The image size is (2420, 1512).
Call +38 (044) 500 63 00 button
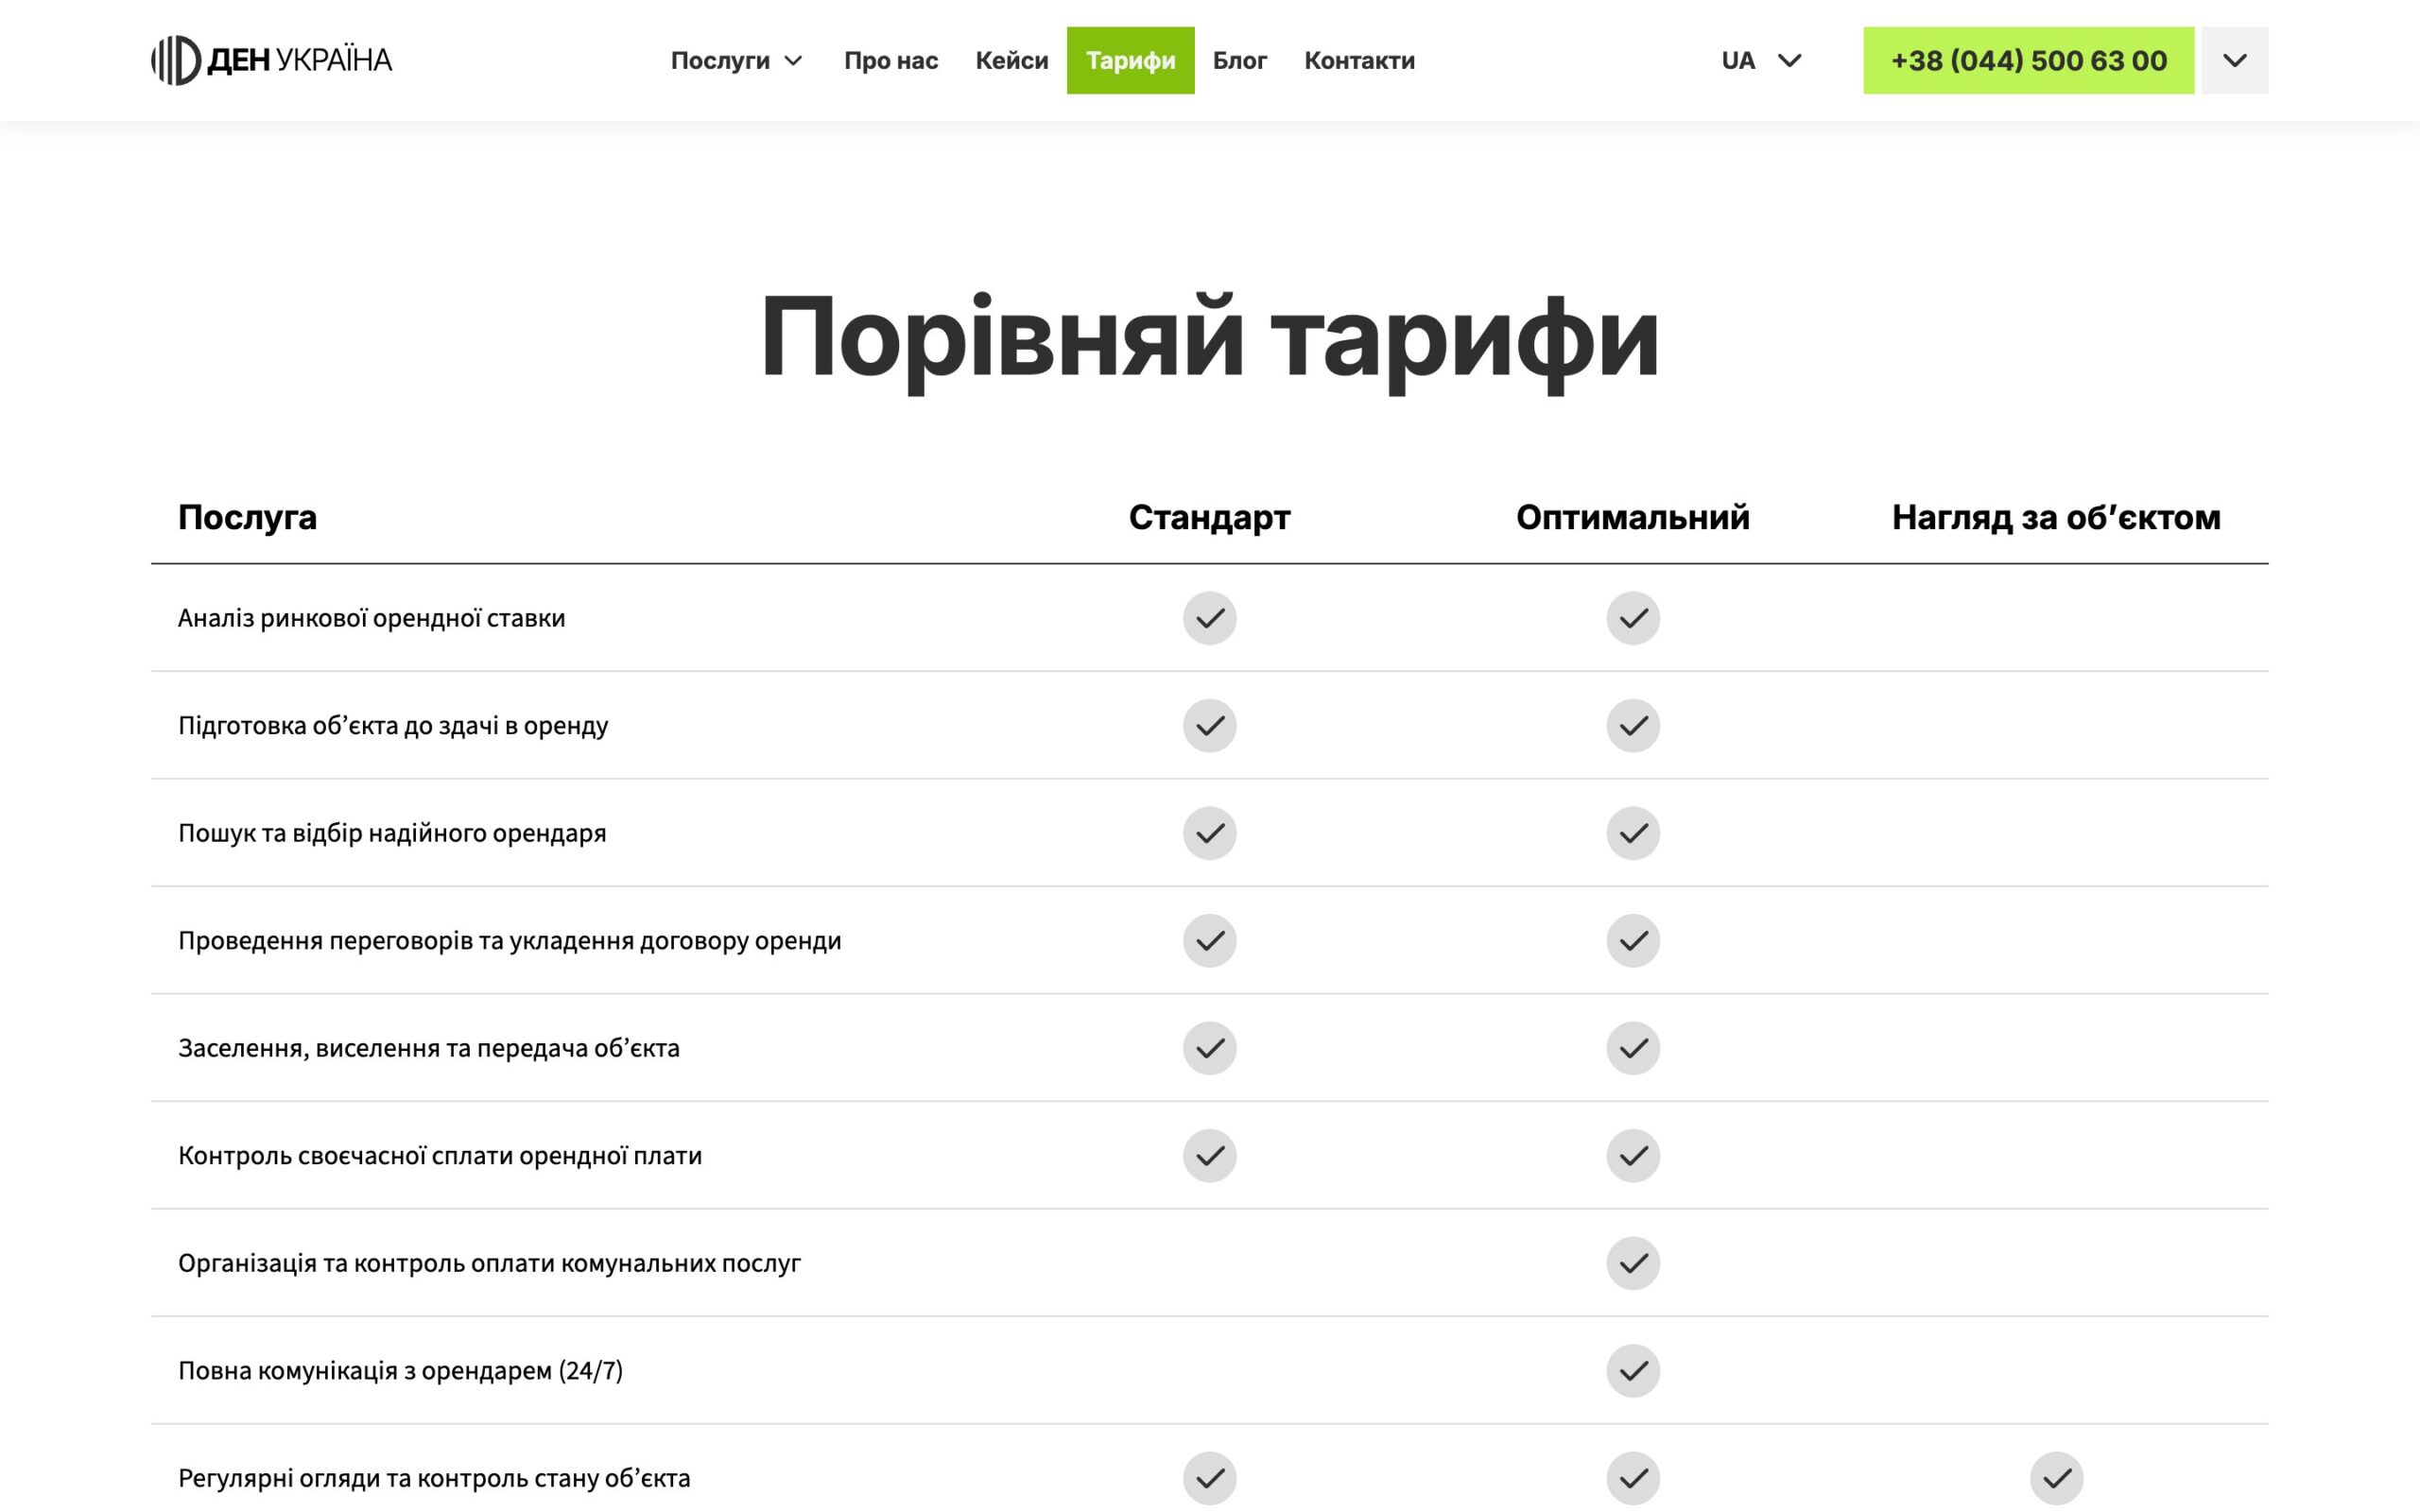(x=2028, y=60)
